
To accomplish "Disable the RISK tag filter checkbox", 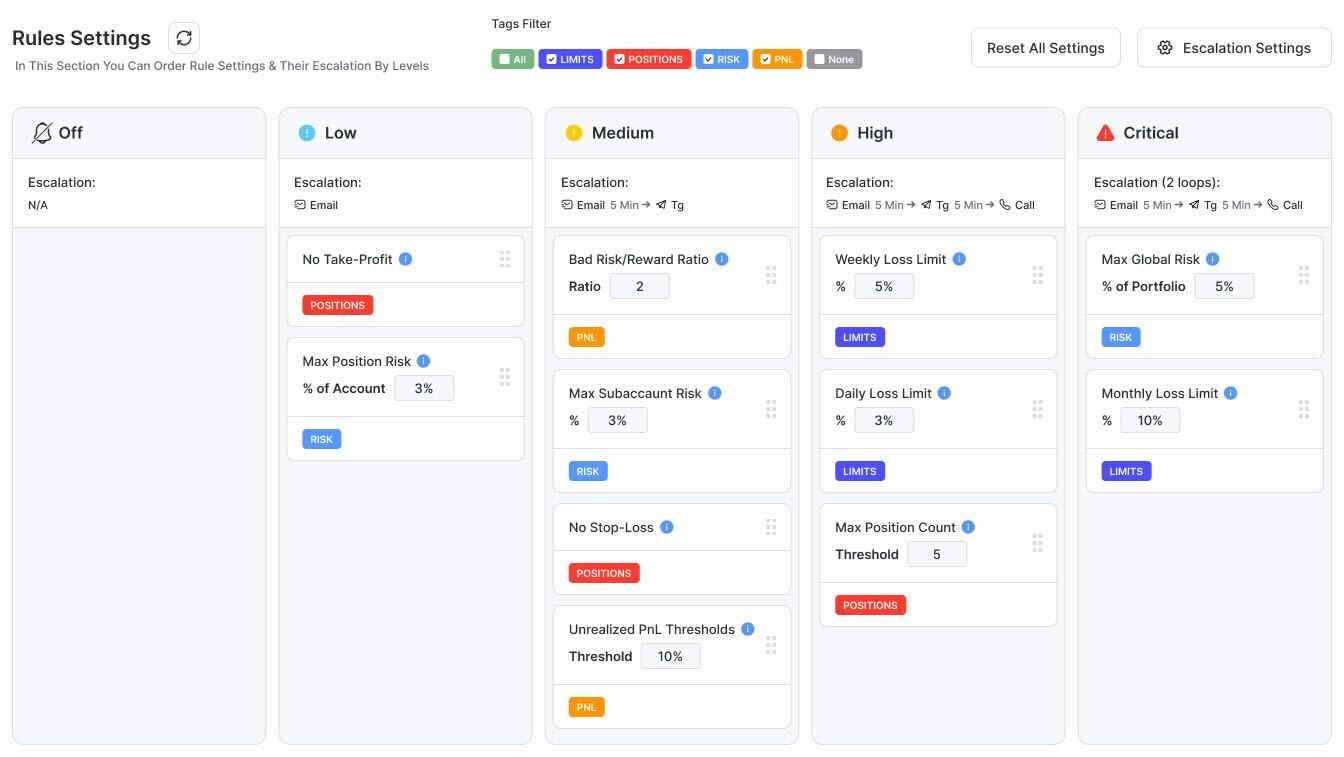I will point(708,59).
